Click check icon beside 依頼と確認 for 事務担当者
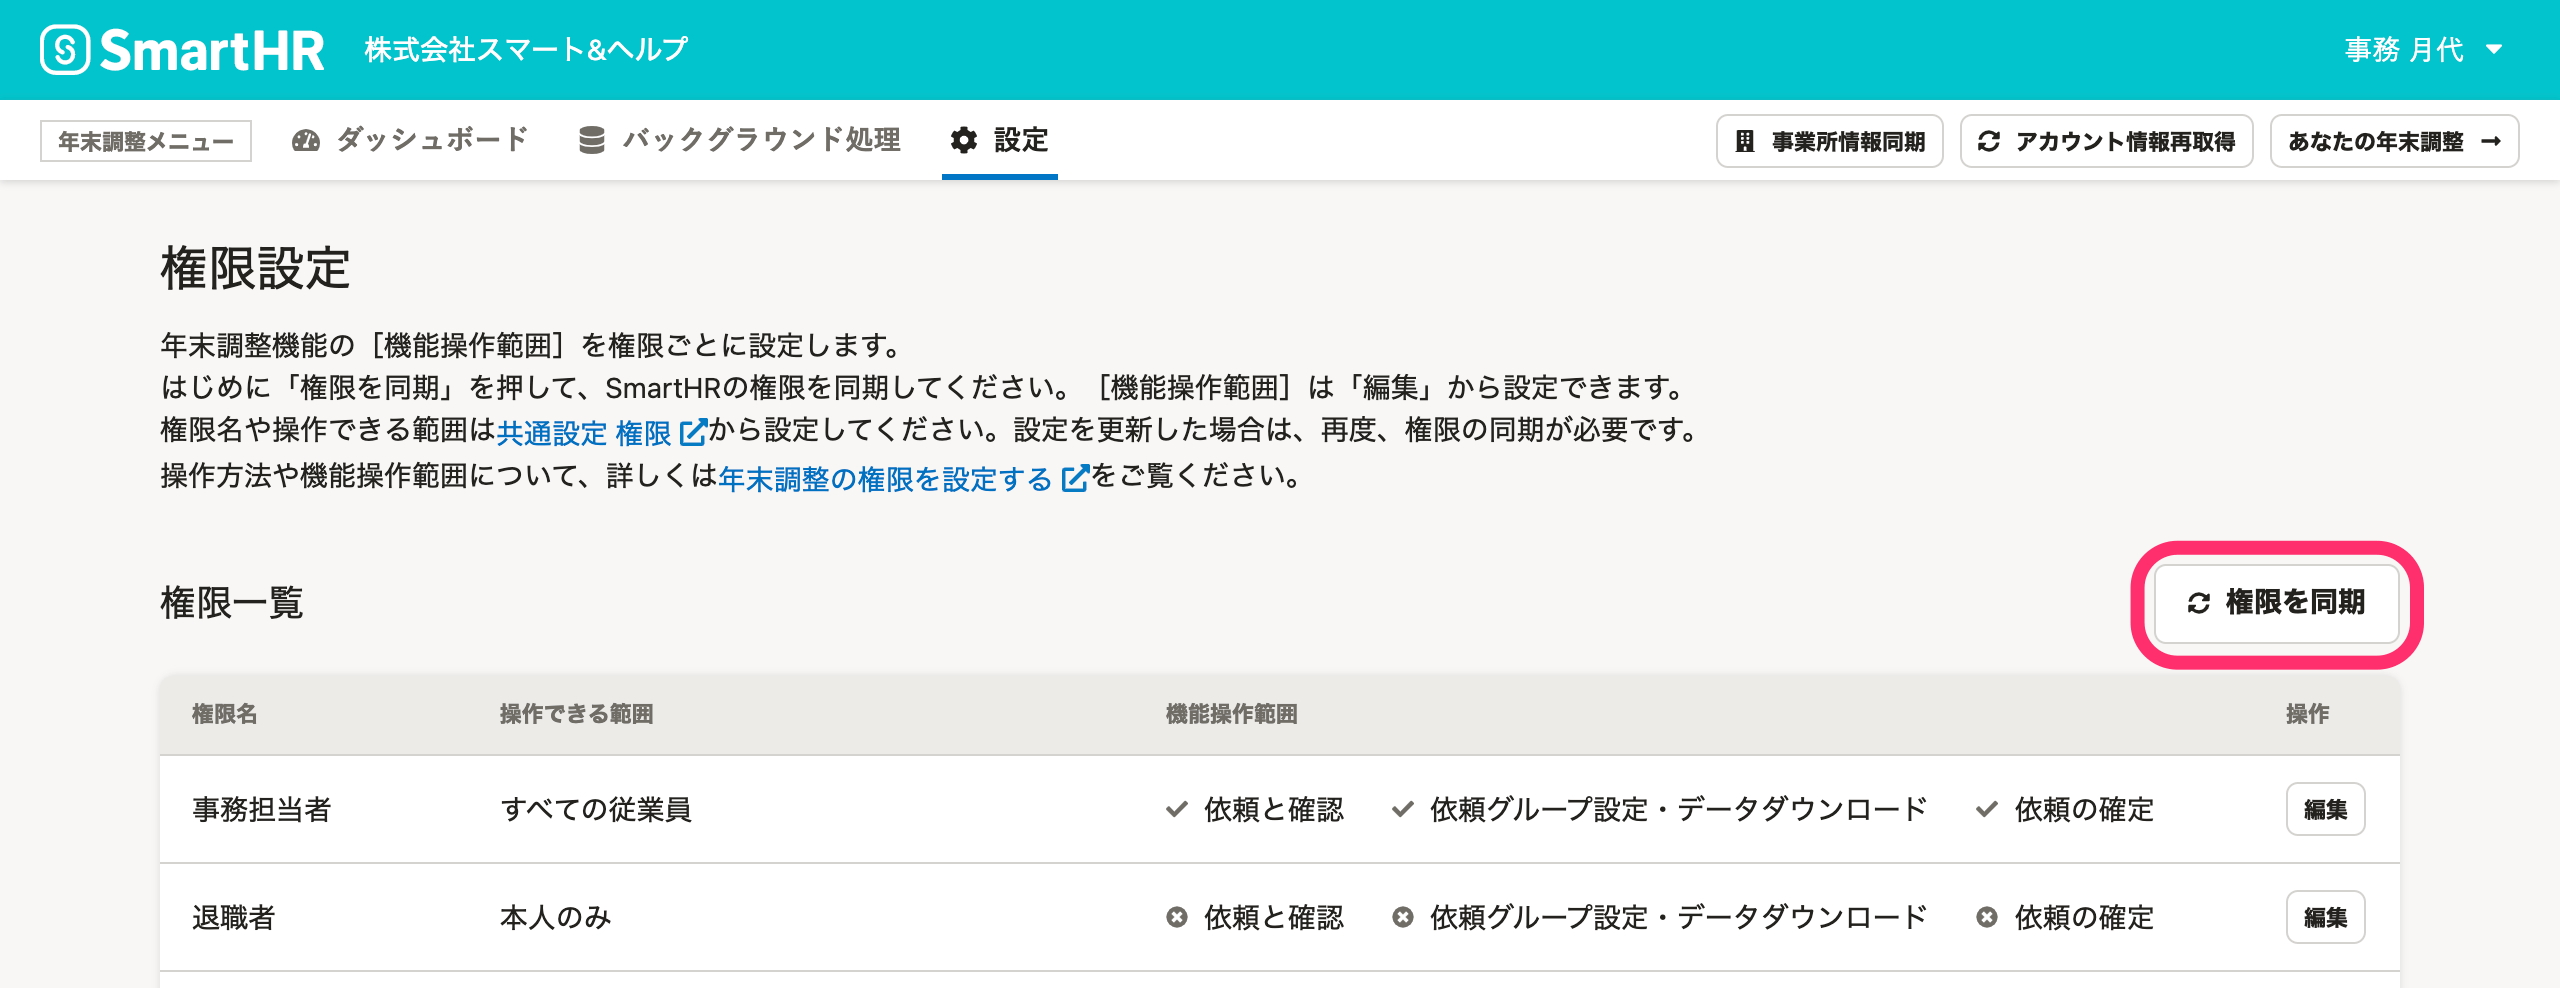Image resolution: width=2560 pixels, height=988 pixels. [x=1177, y=809]
